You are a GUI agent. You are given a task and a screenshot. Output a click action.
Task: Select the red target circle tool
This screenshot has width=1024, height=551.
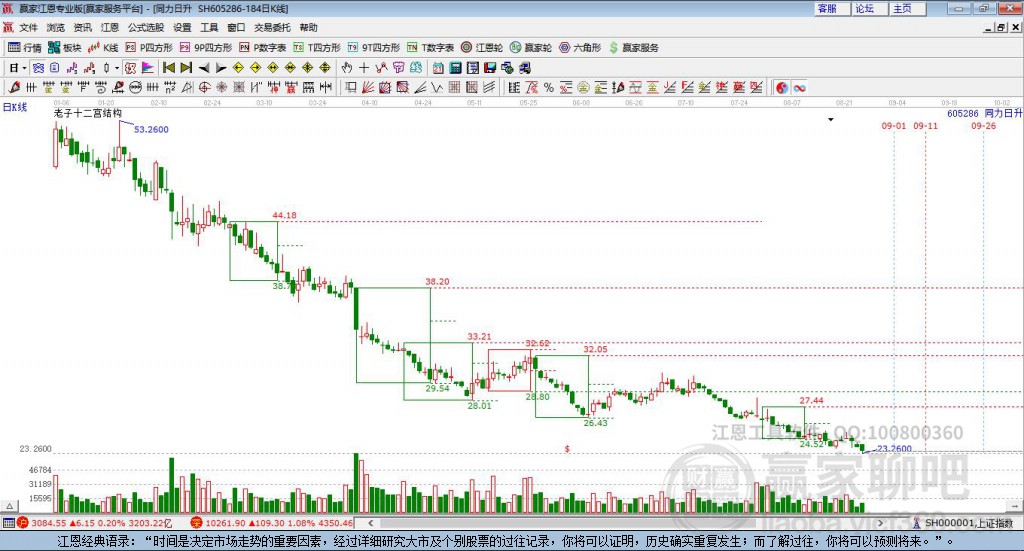204,87
